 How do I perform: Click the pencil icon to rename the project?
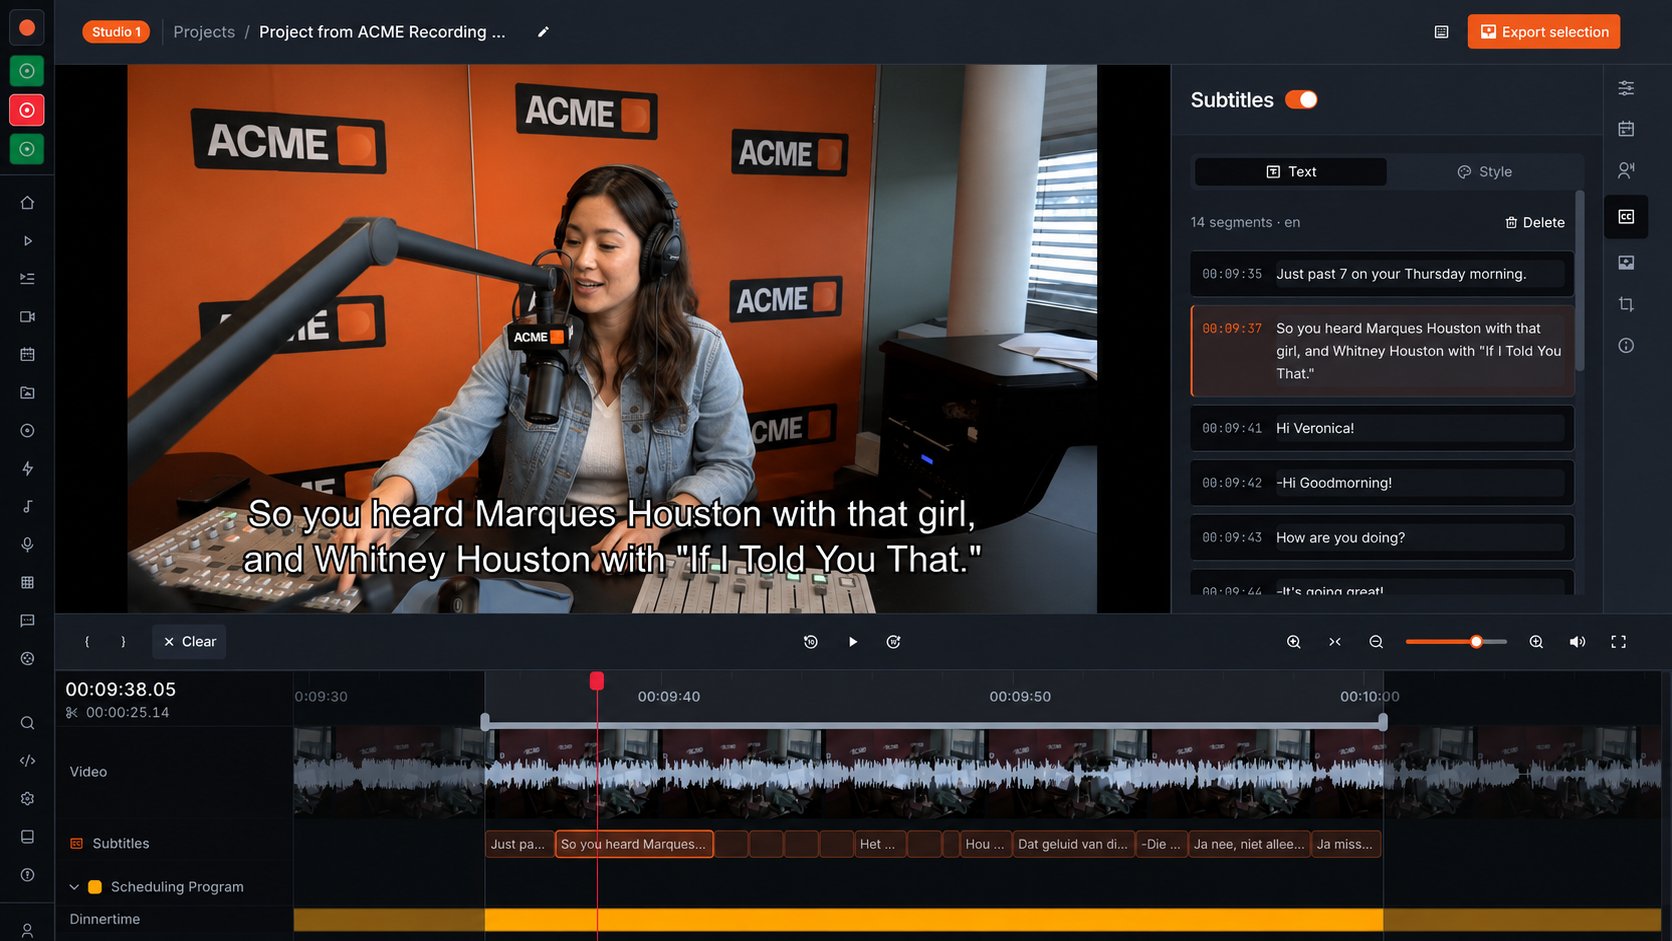pos(543,32)
